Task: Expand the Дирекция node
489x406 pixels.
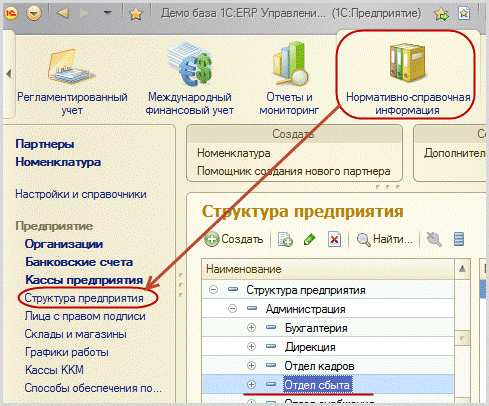Action: pyautogui.click(x=251, y=347)
